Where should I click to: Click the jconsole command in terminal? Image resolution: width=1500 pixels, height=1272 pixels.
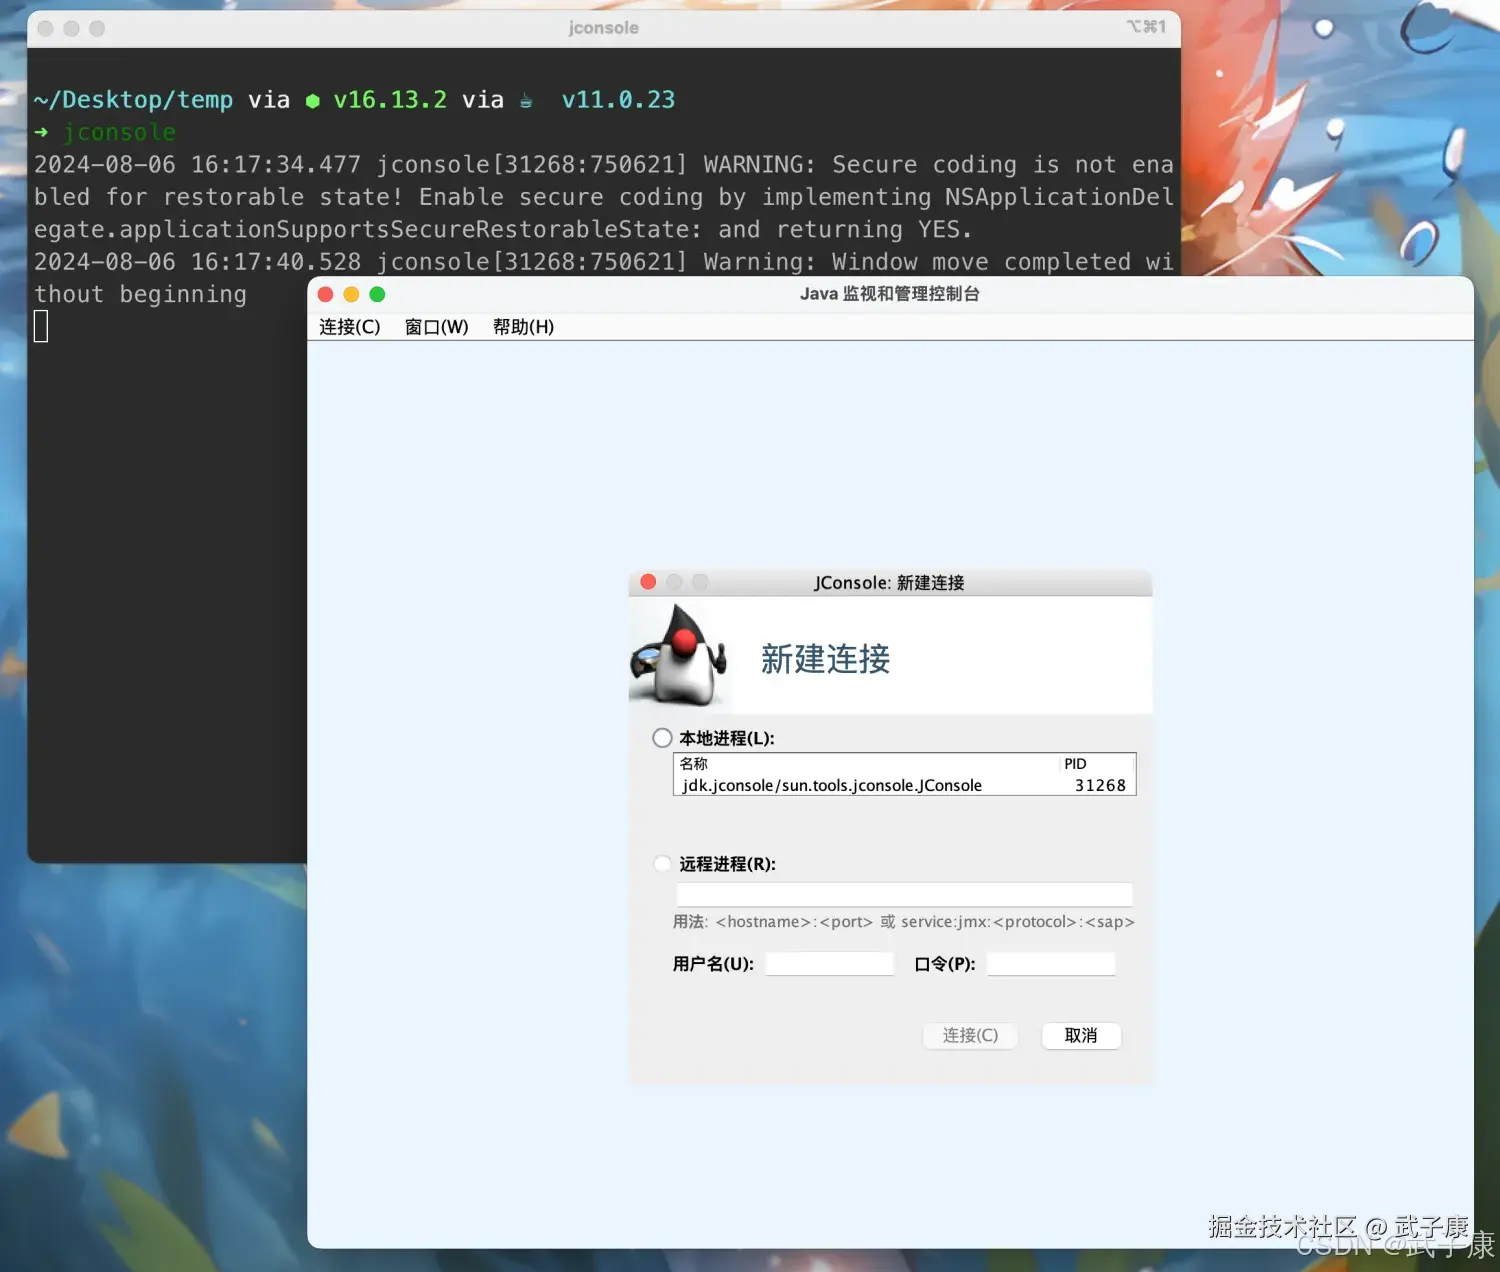tap(119, 132)
